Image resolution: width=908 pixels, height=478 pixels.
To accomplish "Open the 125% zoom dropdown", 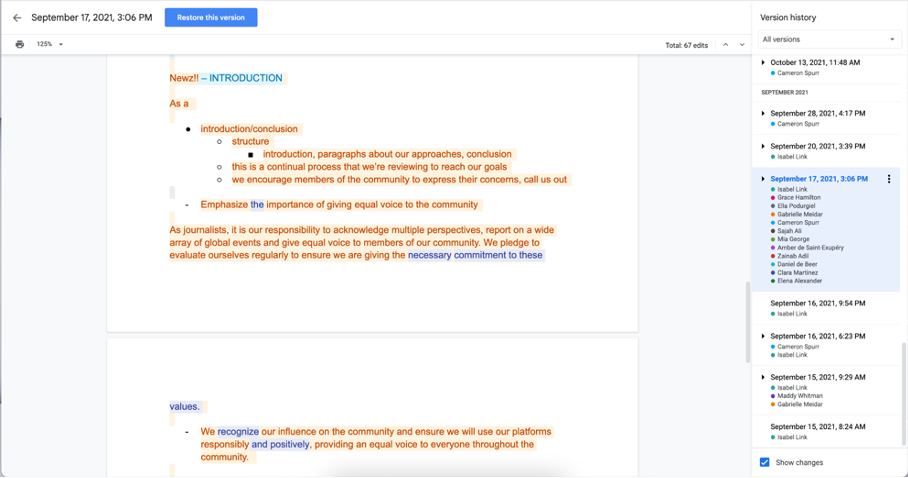I will click(x=50, y=44).
